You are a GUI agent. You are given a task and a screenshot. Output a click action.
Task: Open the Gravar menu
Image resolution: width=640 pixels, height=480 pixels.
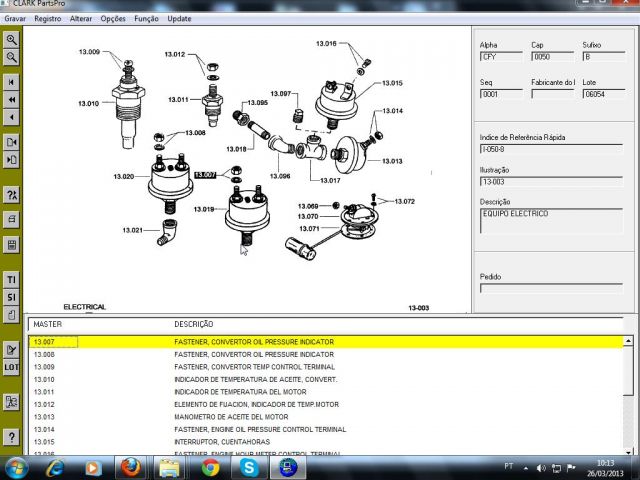15,19
